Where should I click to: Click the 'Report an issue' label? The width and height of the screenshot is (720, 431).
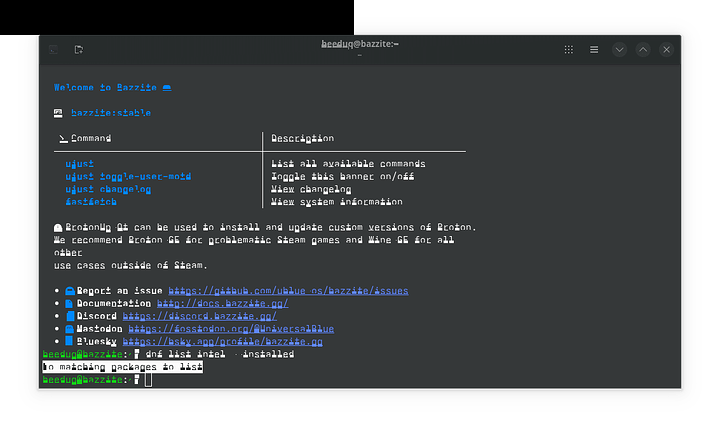(119, 291)
